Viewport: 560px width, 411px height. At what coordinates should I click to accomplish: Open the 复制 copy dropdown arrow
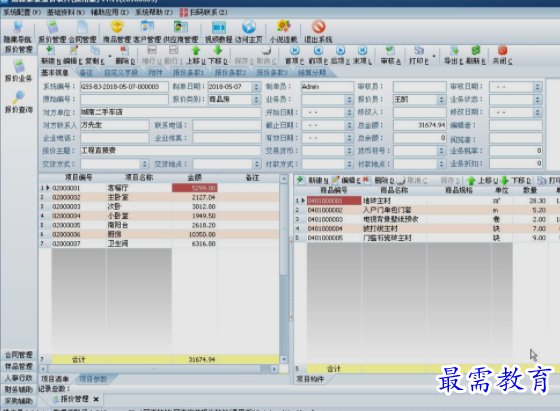[x=110, y=56]
